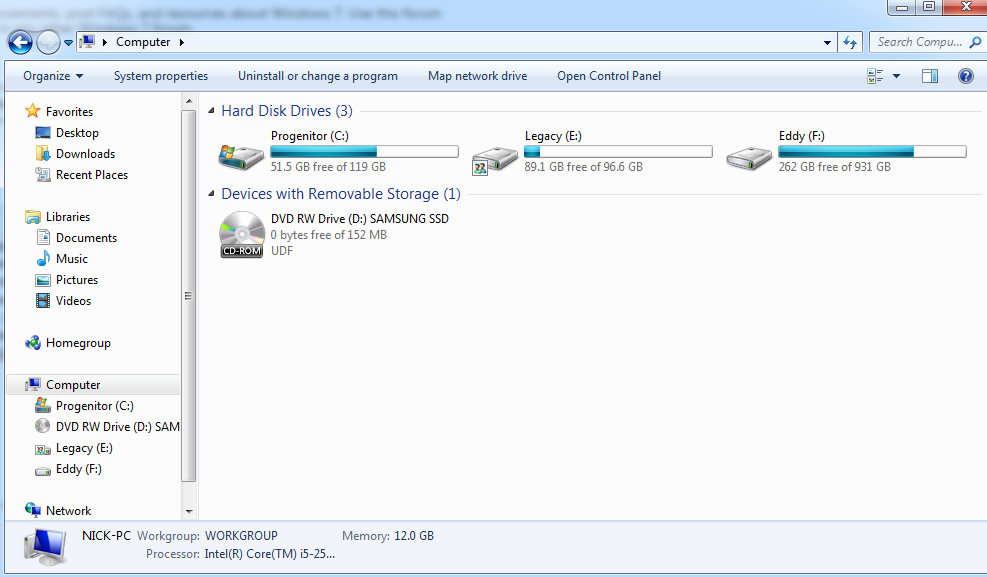Image resolution: width=987 pixels, height=577 pixels.
Task: Choose Uninstall or change a program
Action: (x=317, y=76)
